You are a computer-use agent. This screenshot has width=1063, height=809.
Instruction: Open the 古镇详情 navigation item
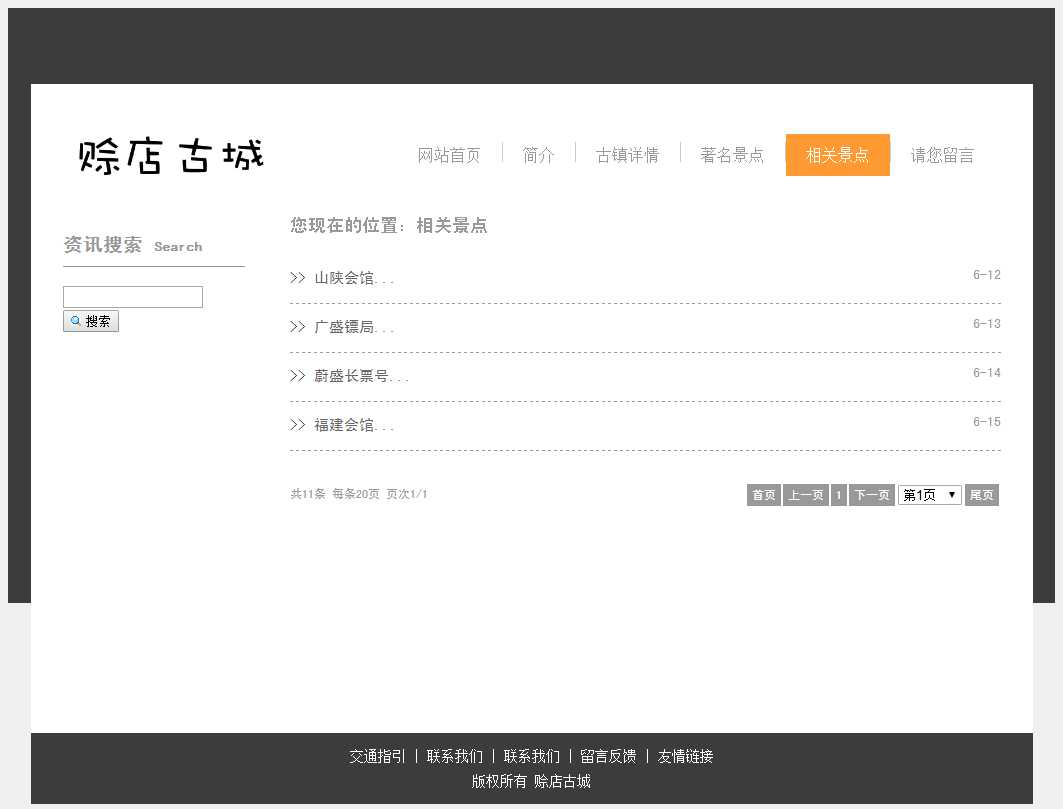(x=627, y=155)
